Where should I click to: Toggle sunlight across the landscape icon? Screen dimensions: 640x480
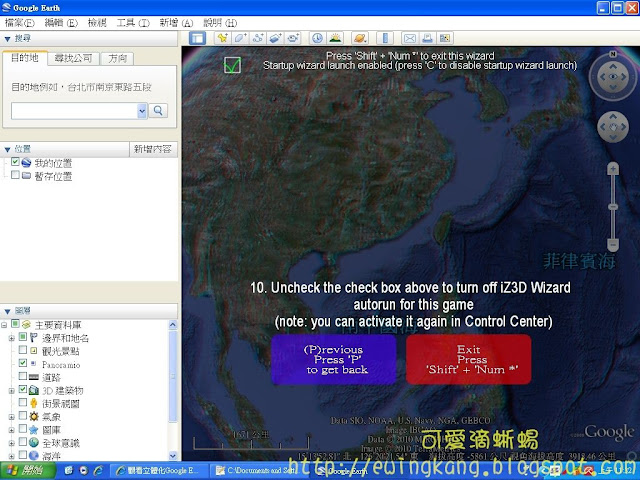point(336,38)
